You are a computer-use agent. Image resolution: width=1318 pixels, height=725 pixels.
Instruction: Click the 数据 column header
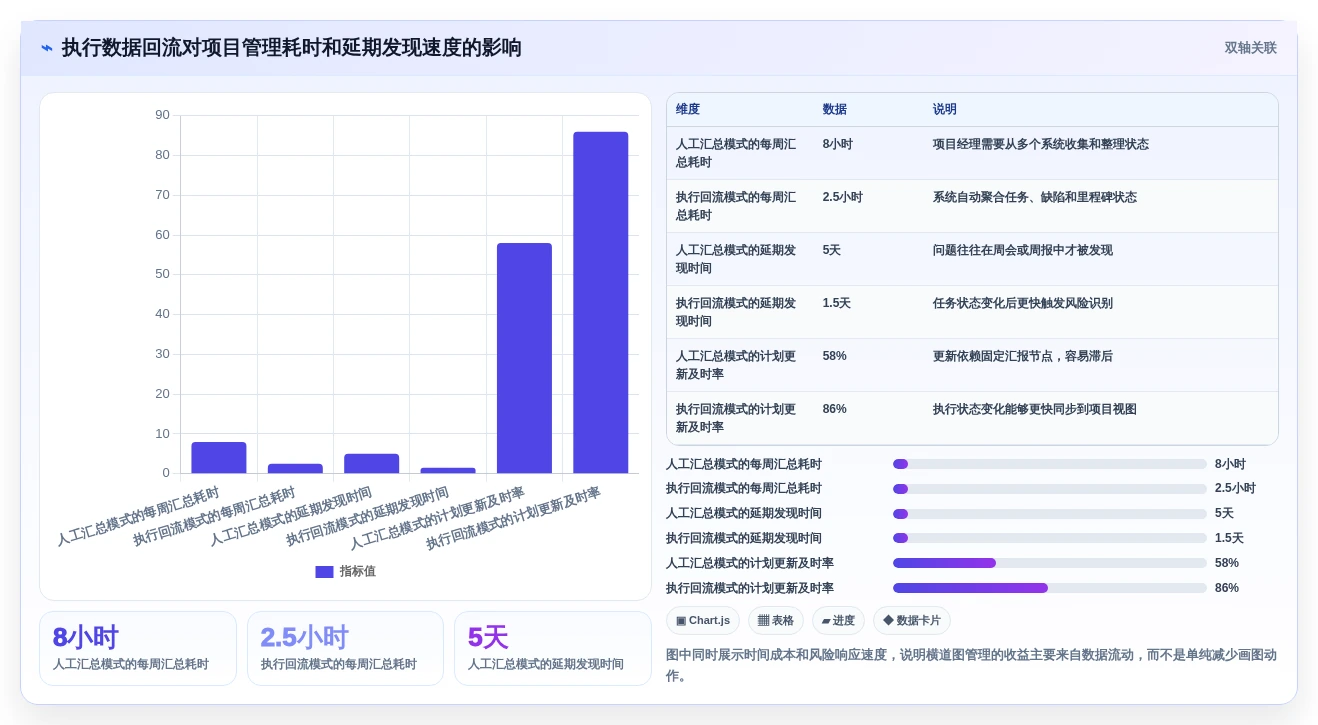(x=835, y=110)
